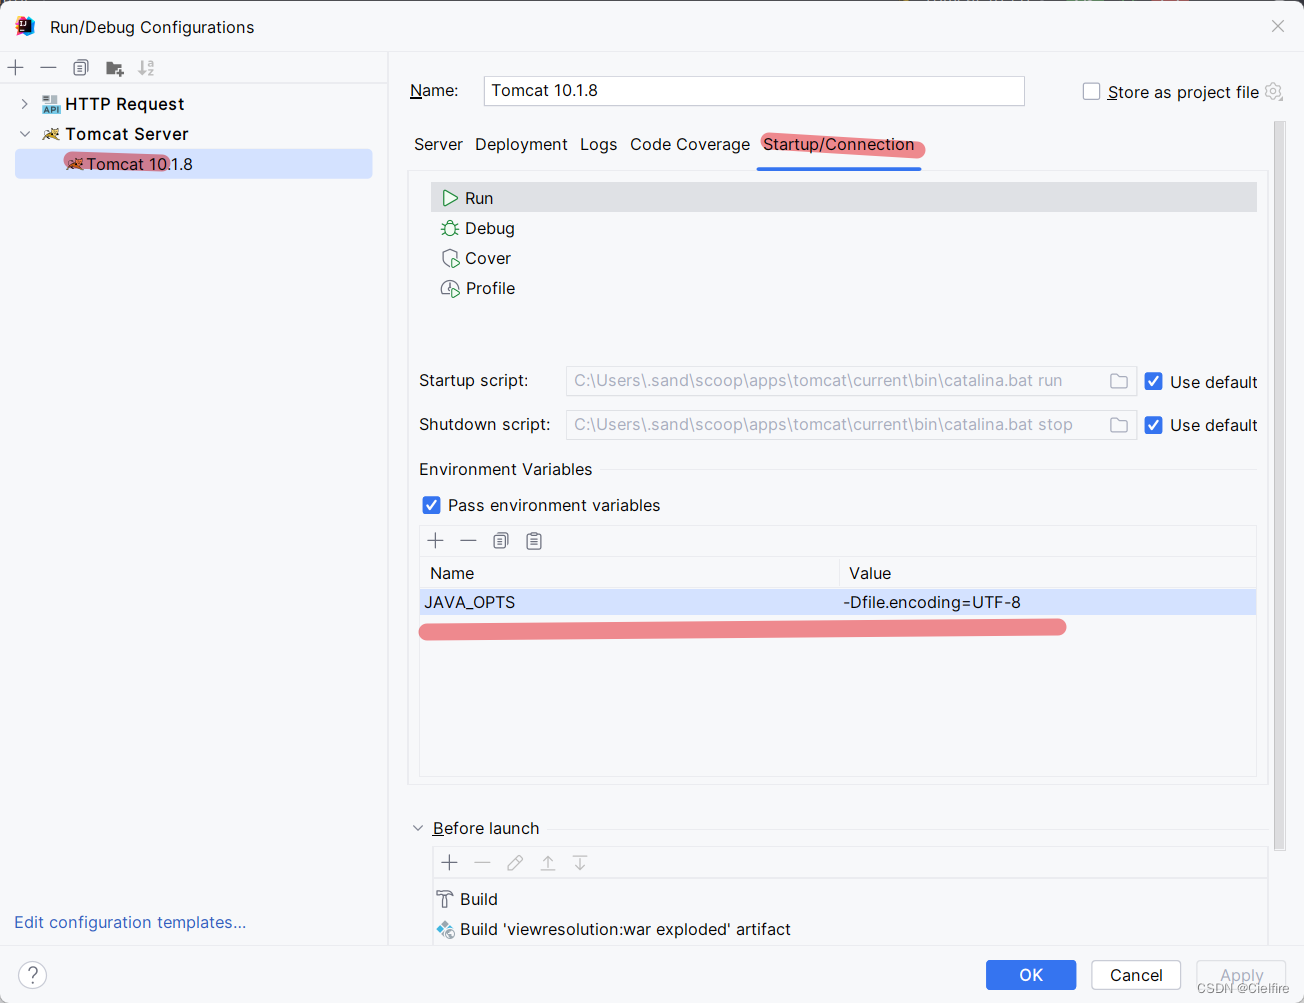Select the -Dfile.encoding=UTF-8 value cell

coord(1048,602)
